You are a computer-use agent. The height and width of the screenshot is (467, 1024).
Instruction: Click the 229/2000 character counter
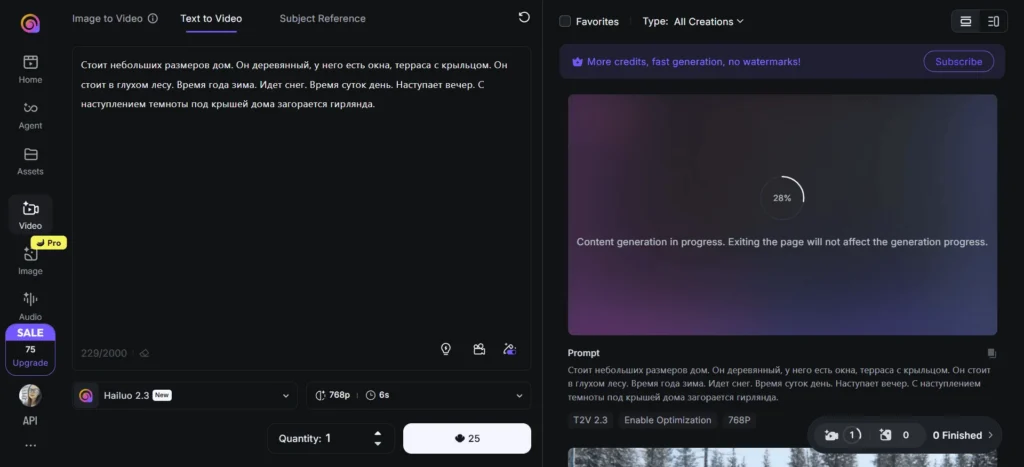click(x=104, y=353)
